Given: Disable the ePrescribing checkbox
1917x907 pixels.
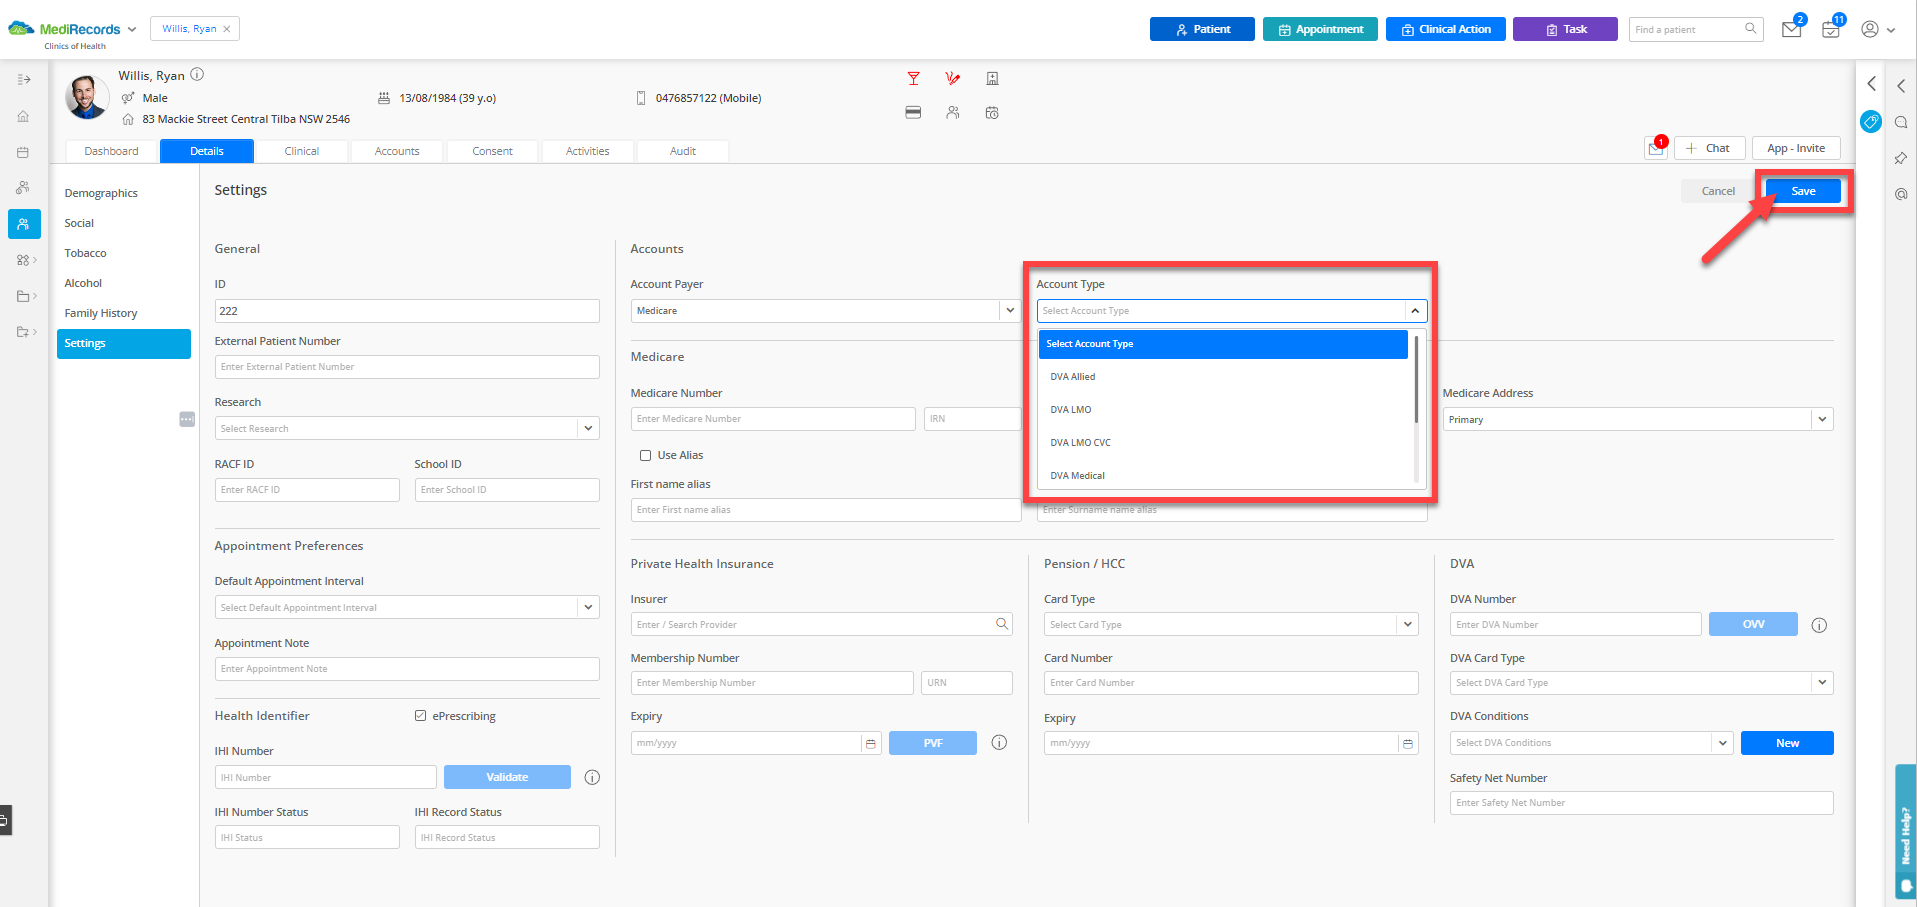Looking at the screenshot, I should click(x=420, y=715).
